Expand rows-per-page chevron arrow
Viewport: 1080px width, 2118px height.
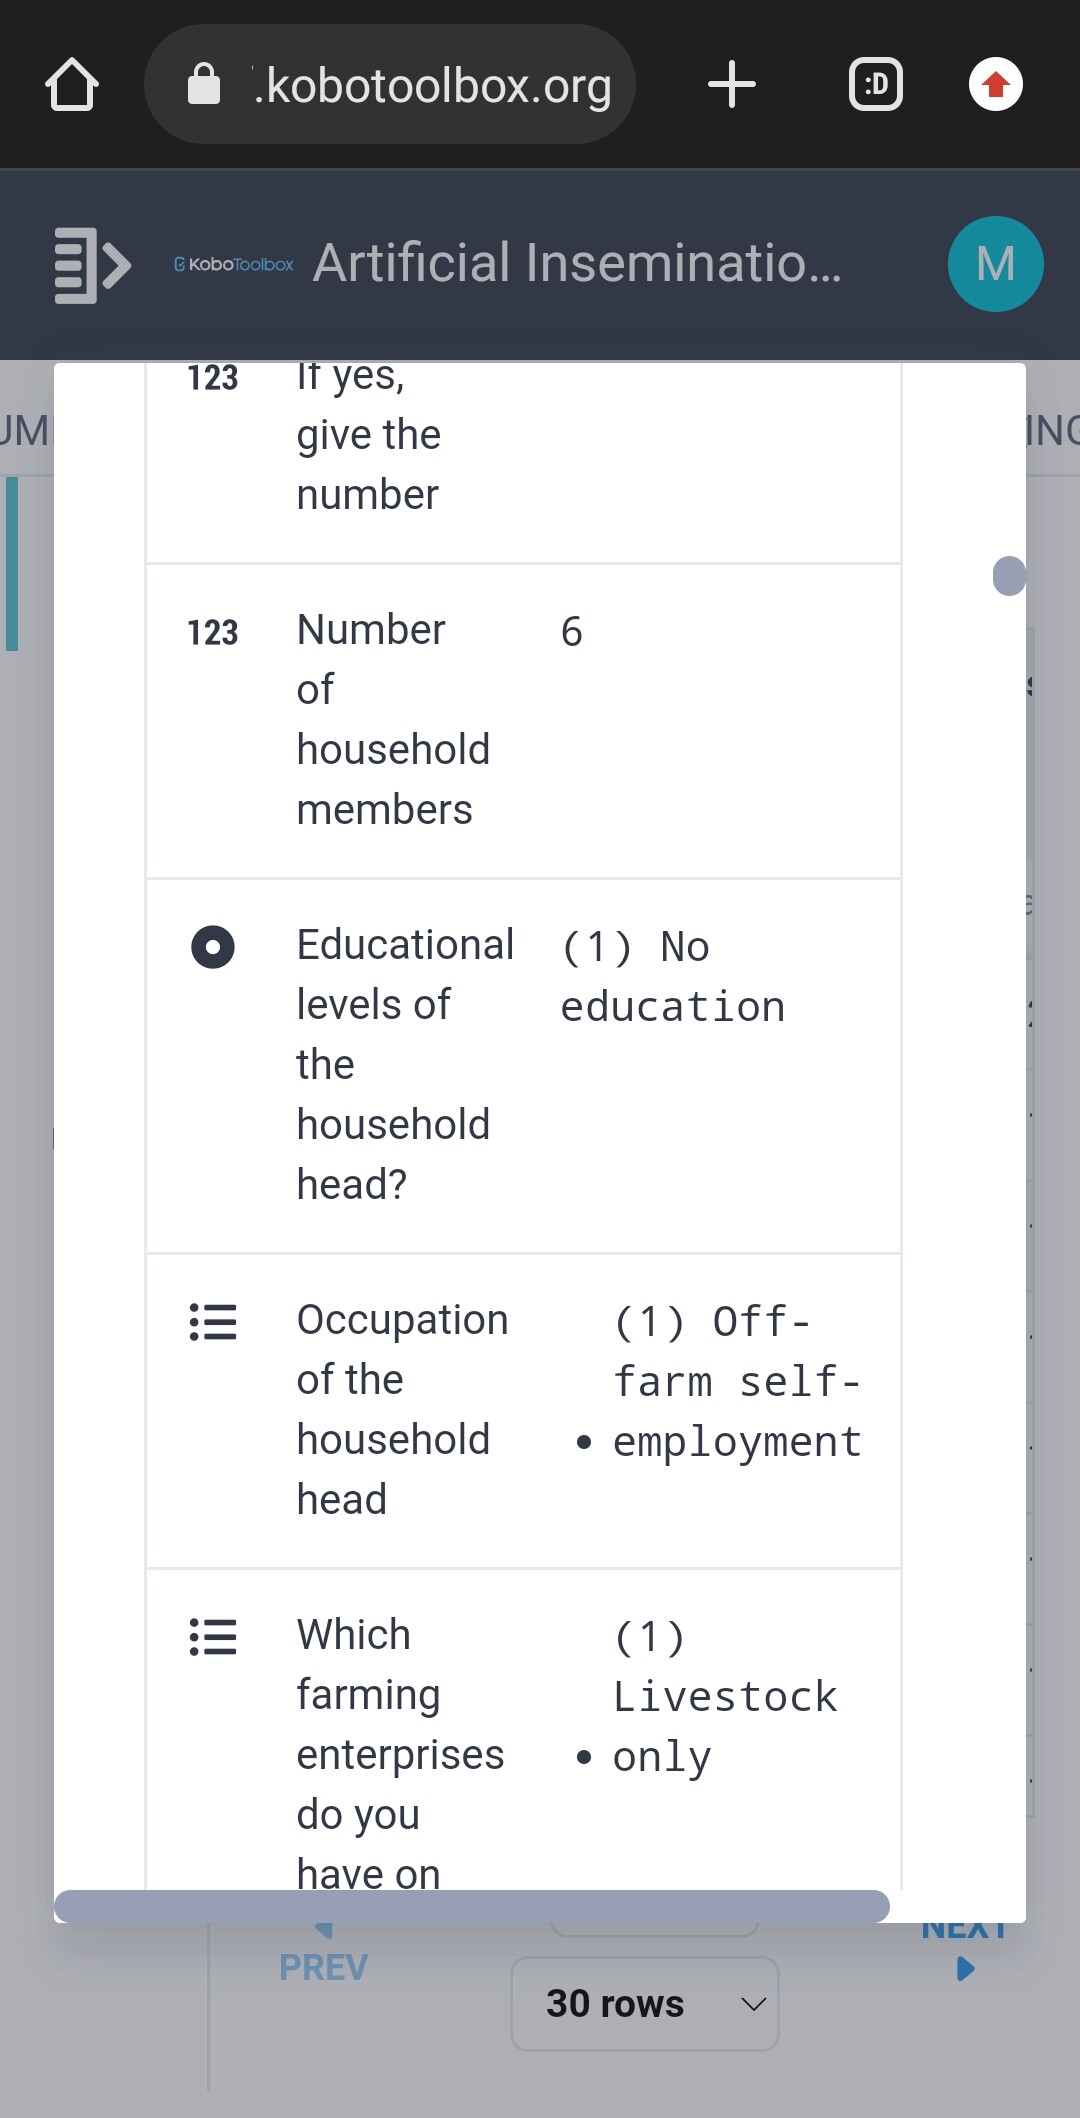click(753, 2004)
